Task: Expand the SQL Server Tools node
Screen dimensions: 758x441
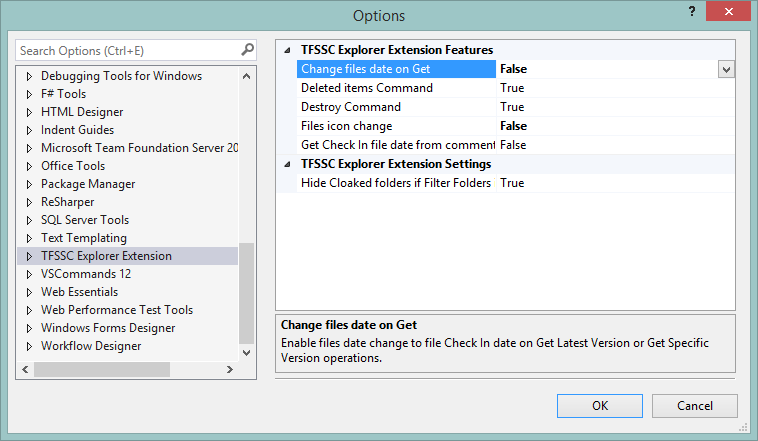Action: pyautogui.click(x=29, y=220)
